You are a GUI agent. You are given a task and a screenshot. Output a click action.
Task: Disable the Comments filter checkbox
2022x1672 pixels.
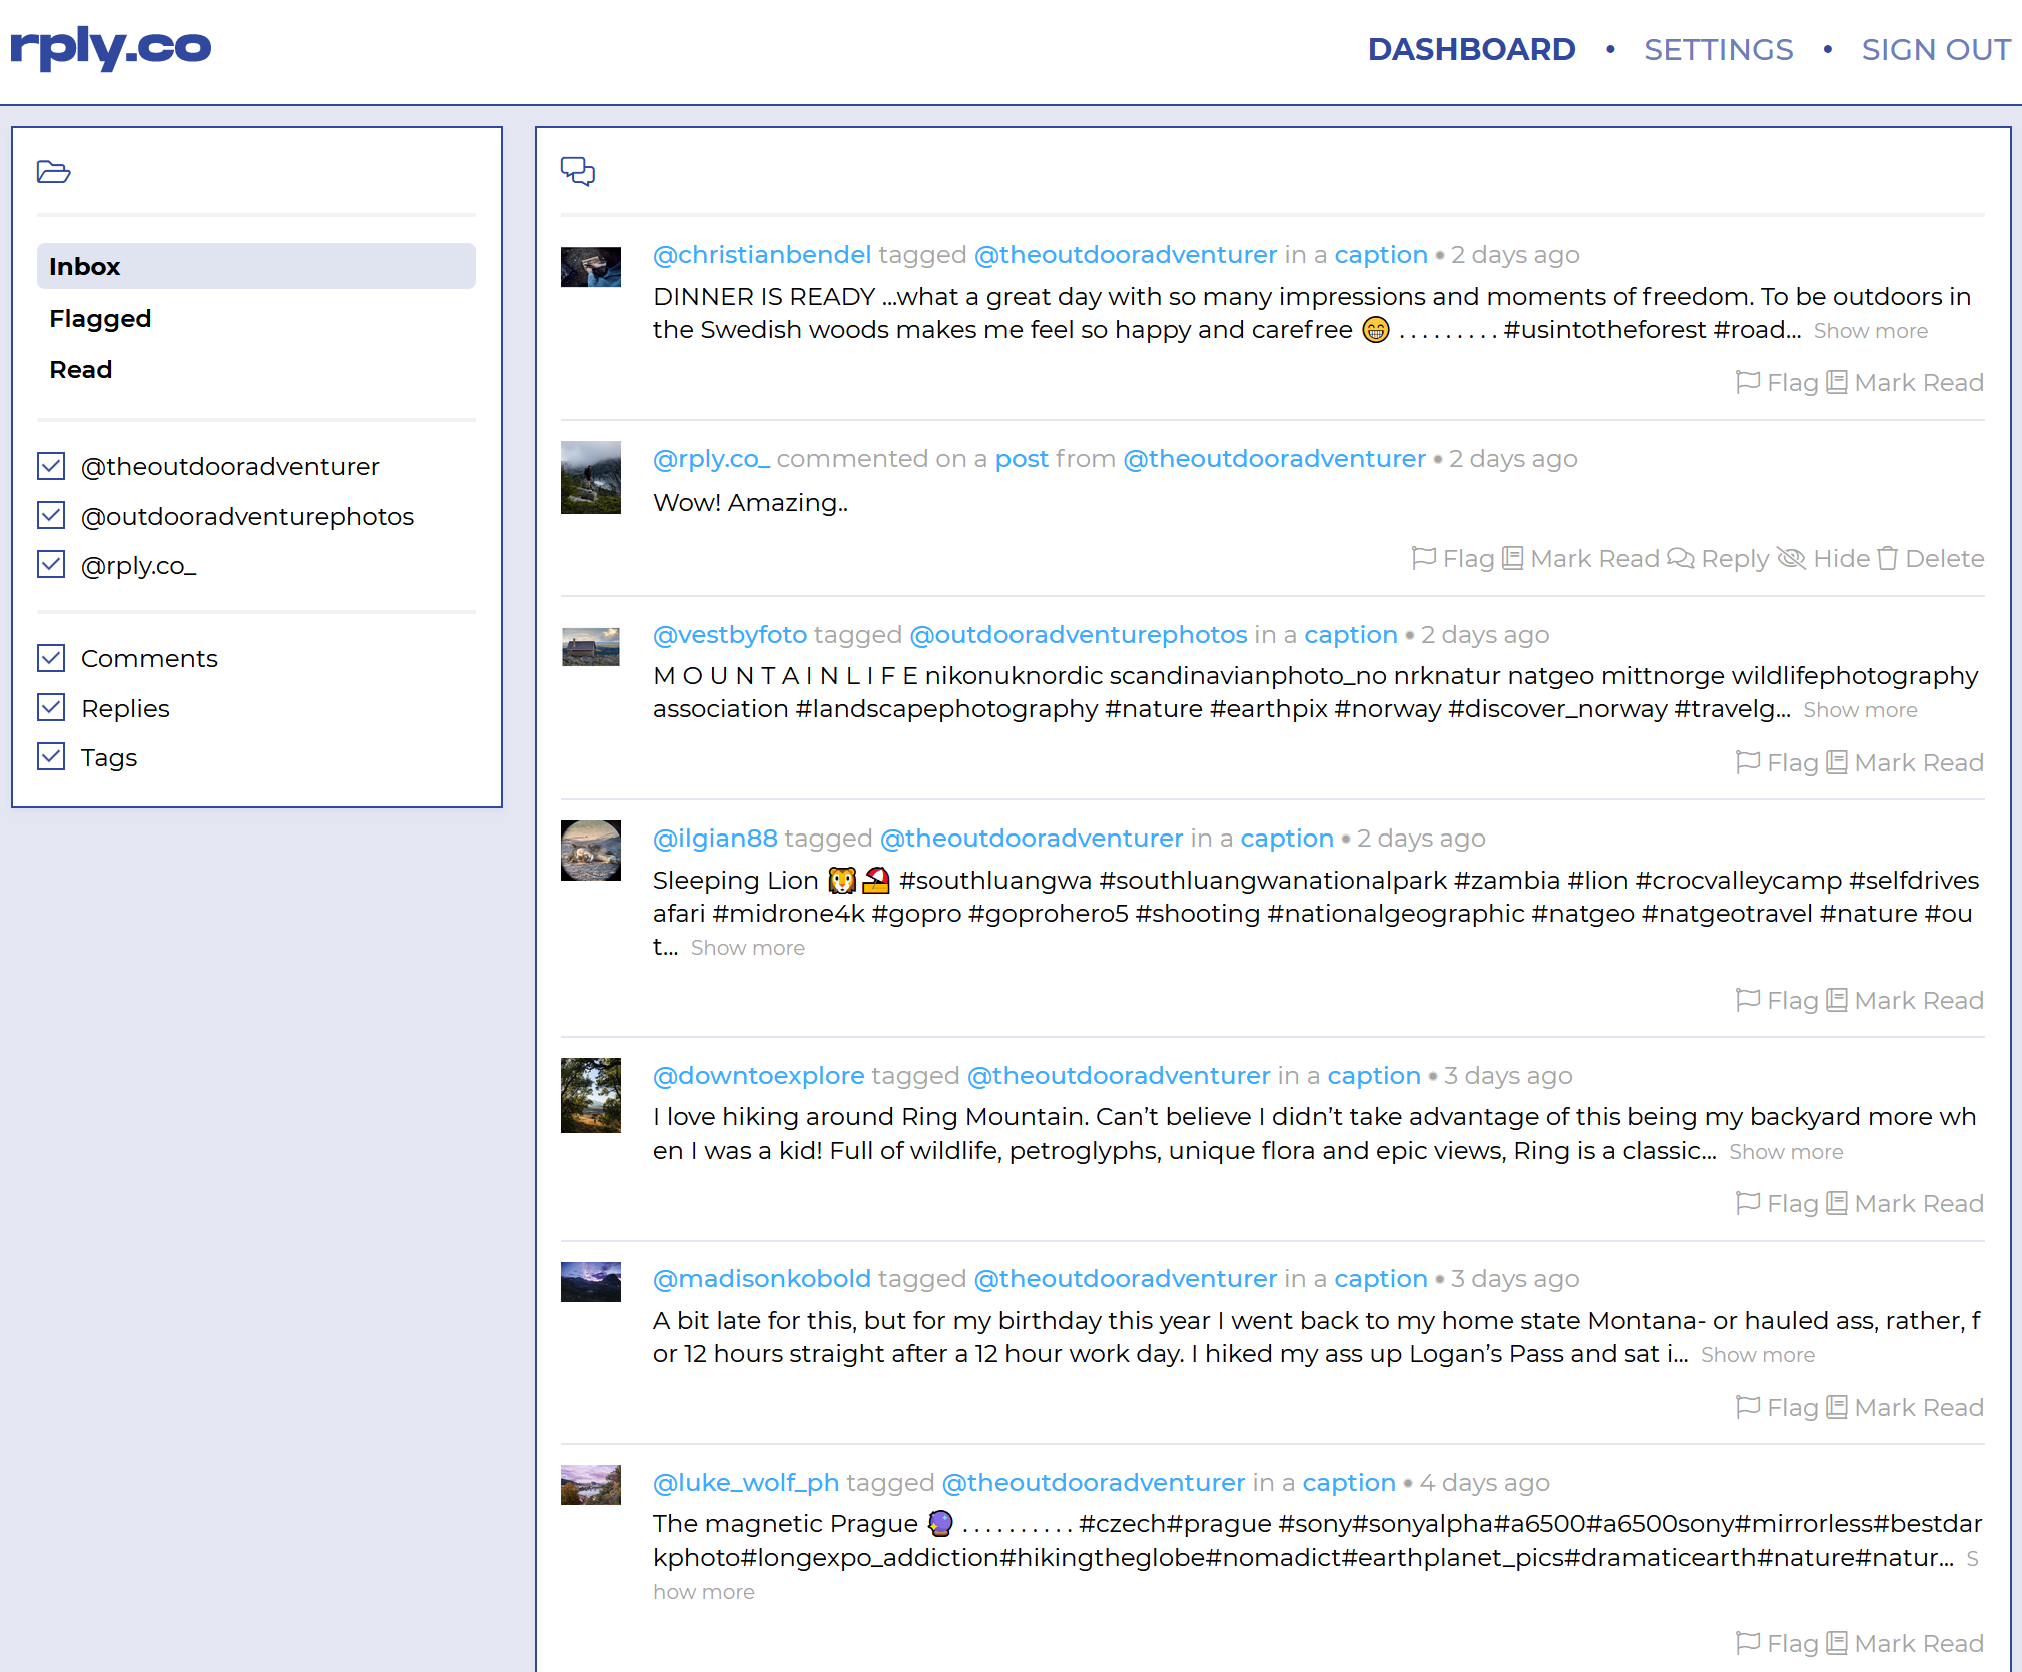[51, 658]
